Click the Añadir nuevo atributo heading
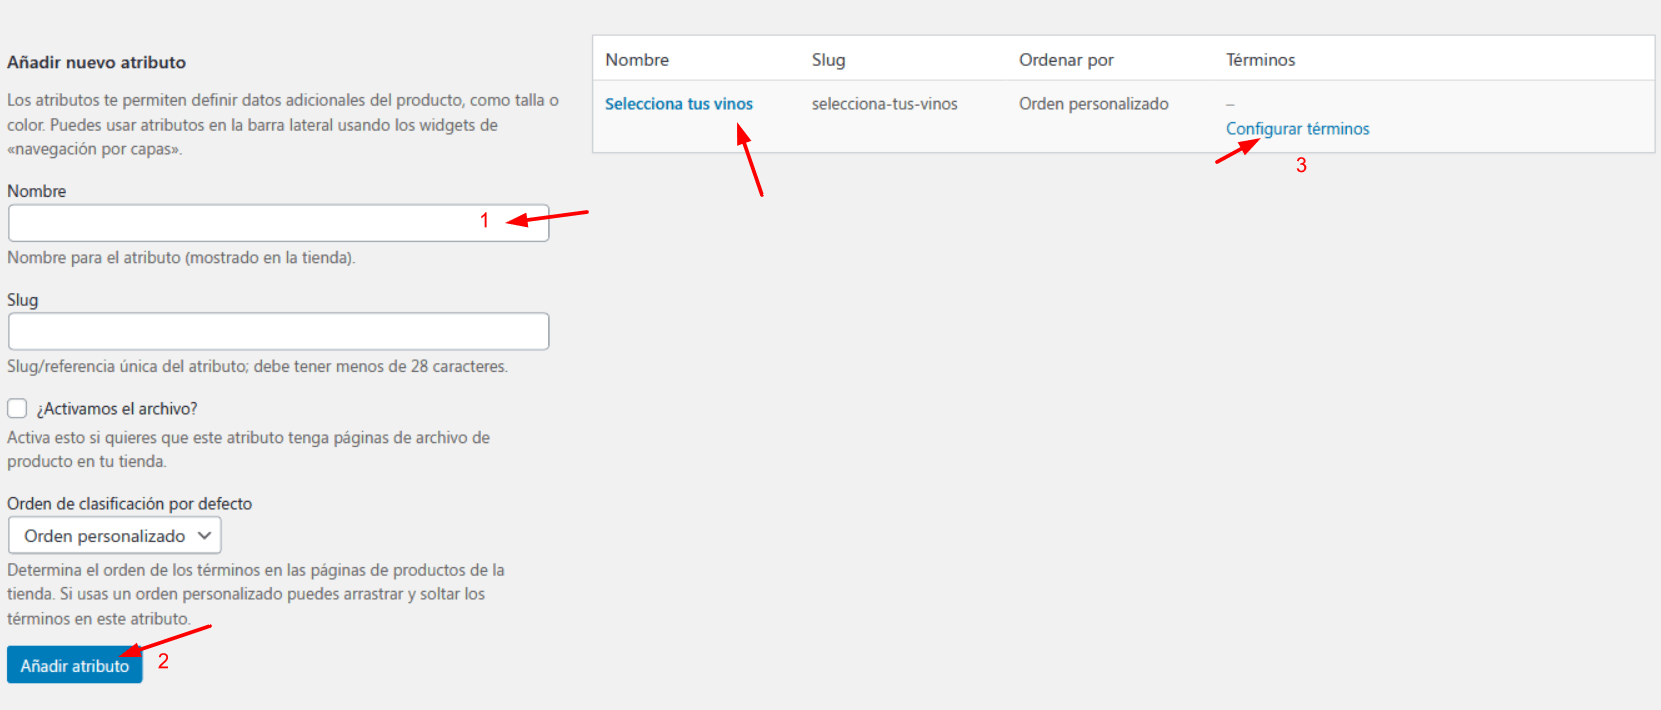 click(x=96, y=62)
